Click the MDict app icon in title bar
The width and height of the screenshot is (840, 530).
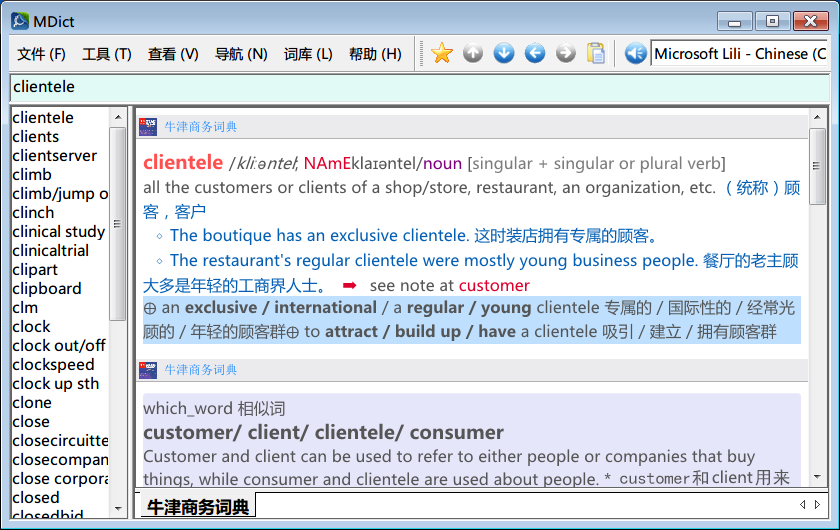[x=20, y=21]
